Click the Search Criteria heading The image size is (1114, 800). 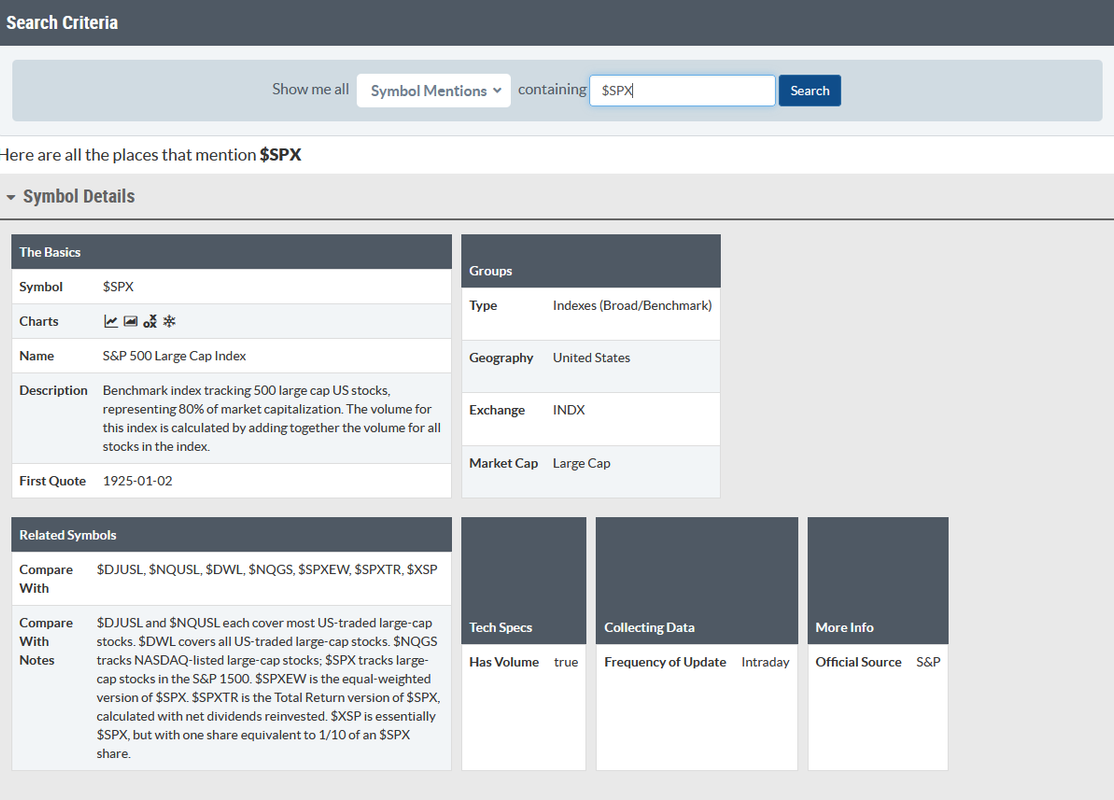click(63, 23)
